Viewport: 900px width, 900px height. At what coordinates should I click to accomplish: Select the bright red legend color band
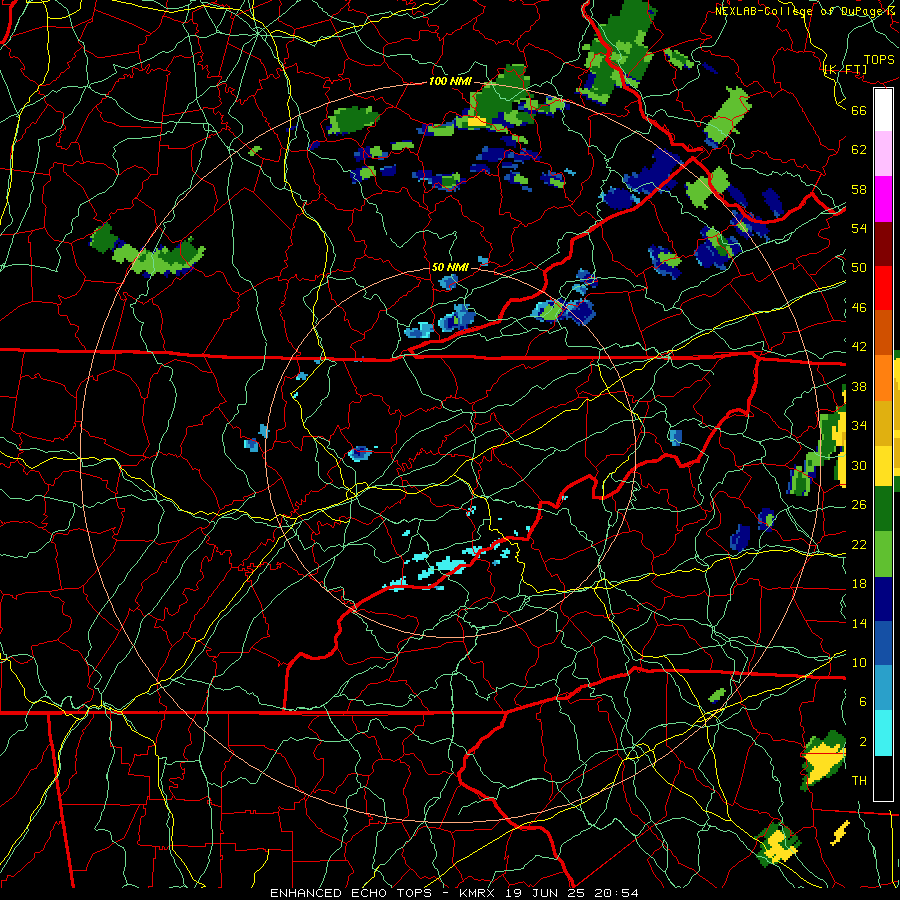(x=883, y=288)
